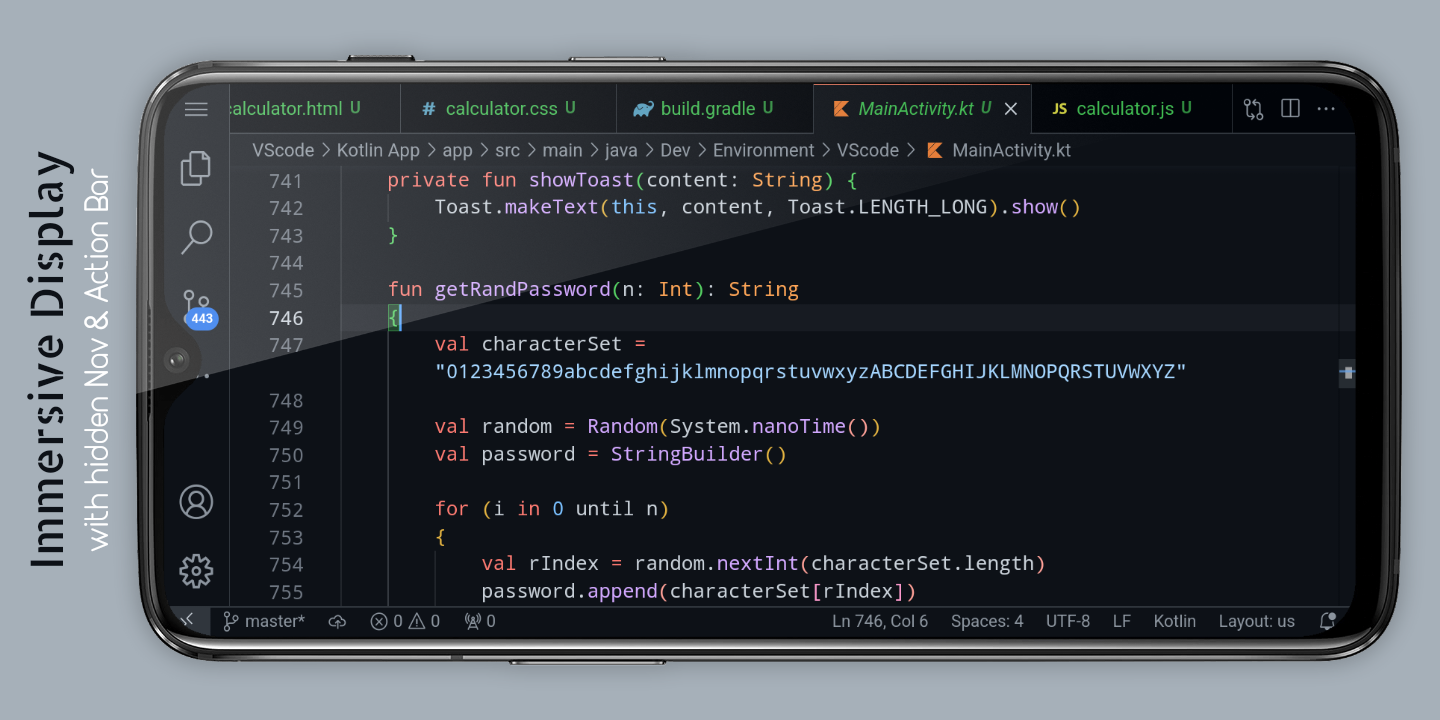Open the Kotlin language mode picker
Screen dimensions: 1440x720
coord(1175,622)
